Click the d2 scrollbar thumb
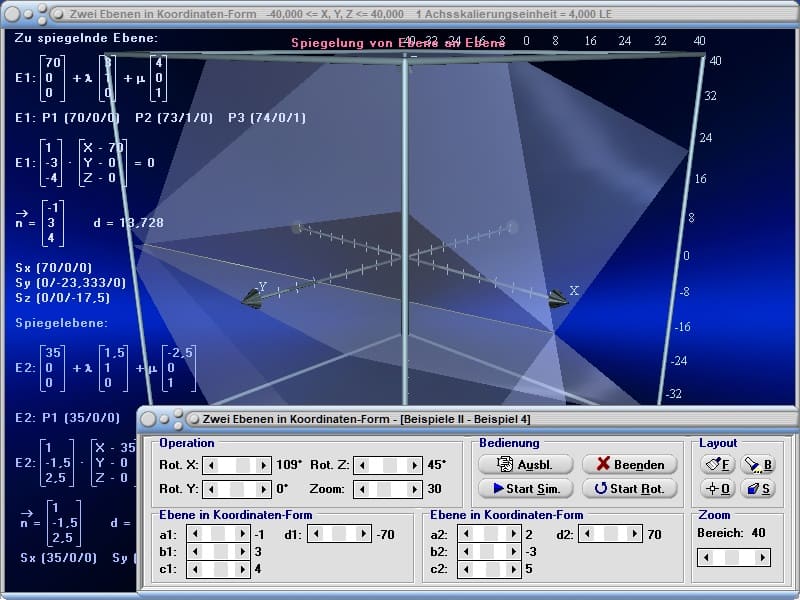The image size is (800, 600). click(x=611, y=534)
